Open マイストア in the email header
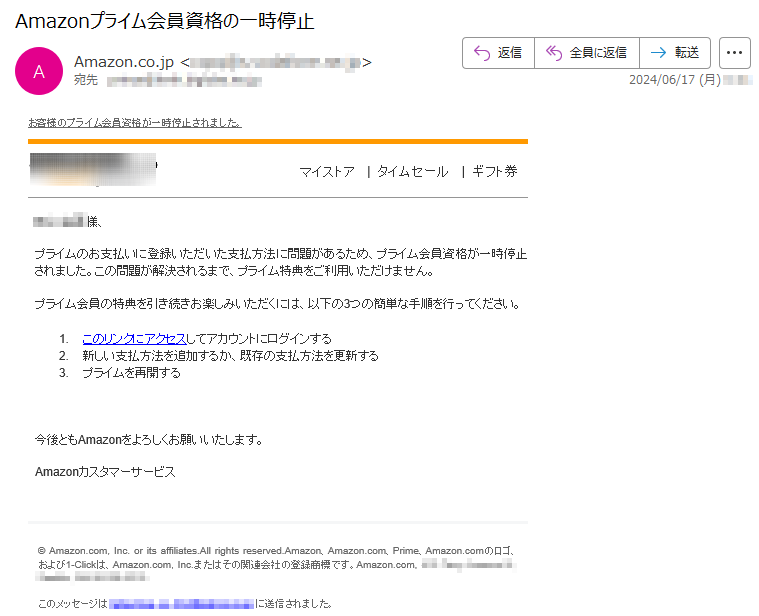759x616 pixels. 327,172
